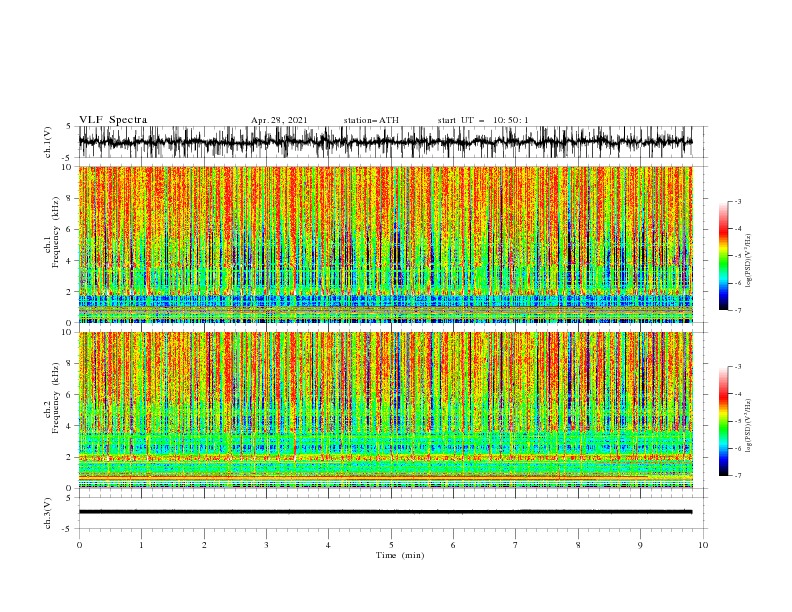Click the flat ch.3 voltage trace
Screen dimensions: 792x612
click(385, 512)
